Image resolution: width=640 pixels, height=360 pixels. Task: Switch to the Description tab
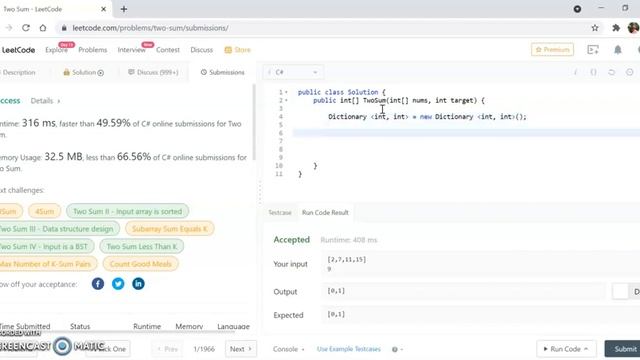(x=18, y=72)
